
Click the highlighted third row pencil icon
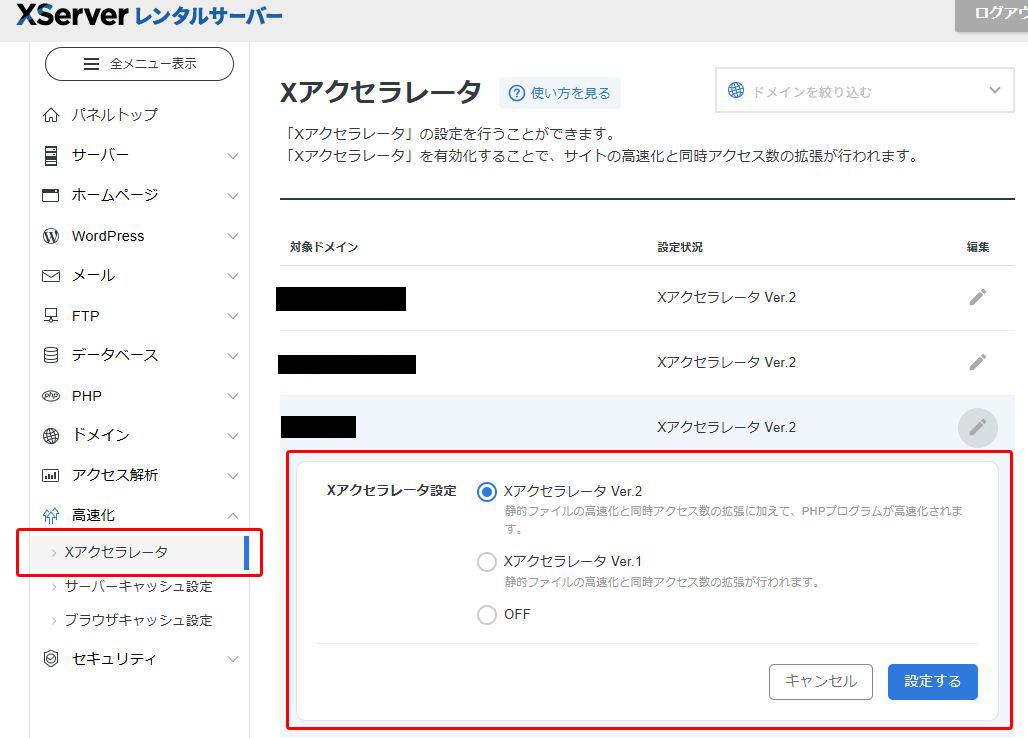(978, 427)
